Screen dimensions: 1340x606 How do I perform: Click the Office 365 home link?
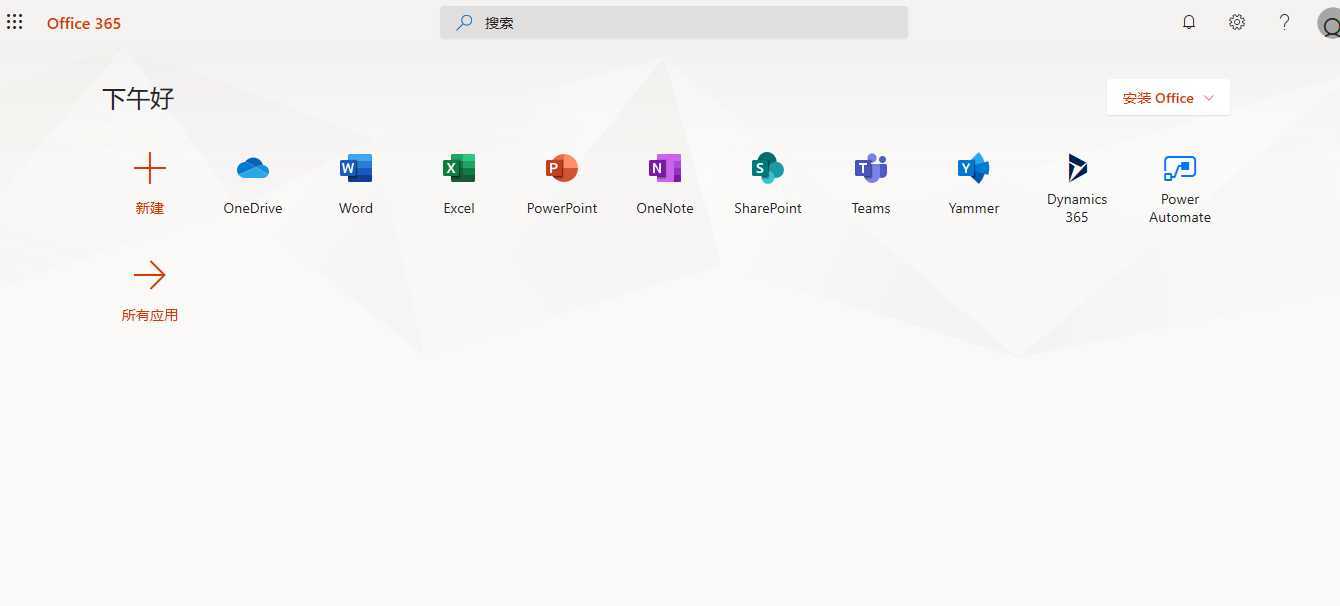click(84, 23)
